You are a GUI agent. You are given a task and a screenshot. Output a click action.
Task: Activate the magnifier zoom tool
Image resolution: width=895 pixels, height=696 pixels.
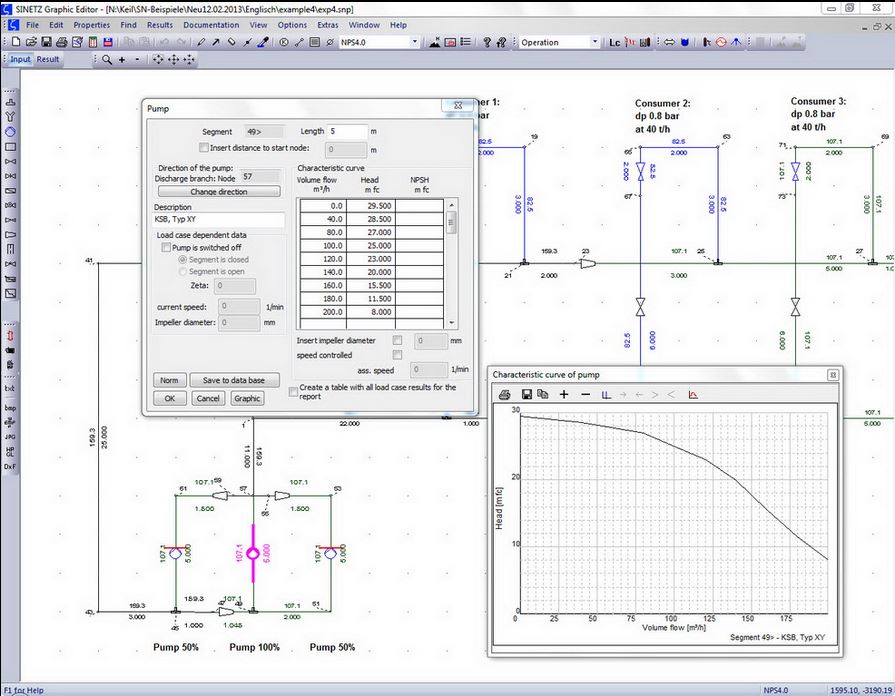(106, 59)
